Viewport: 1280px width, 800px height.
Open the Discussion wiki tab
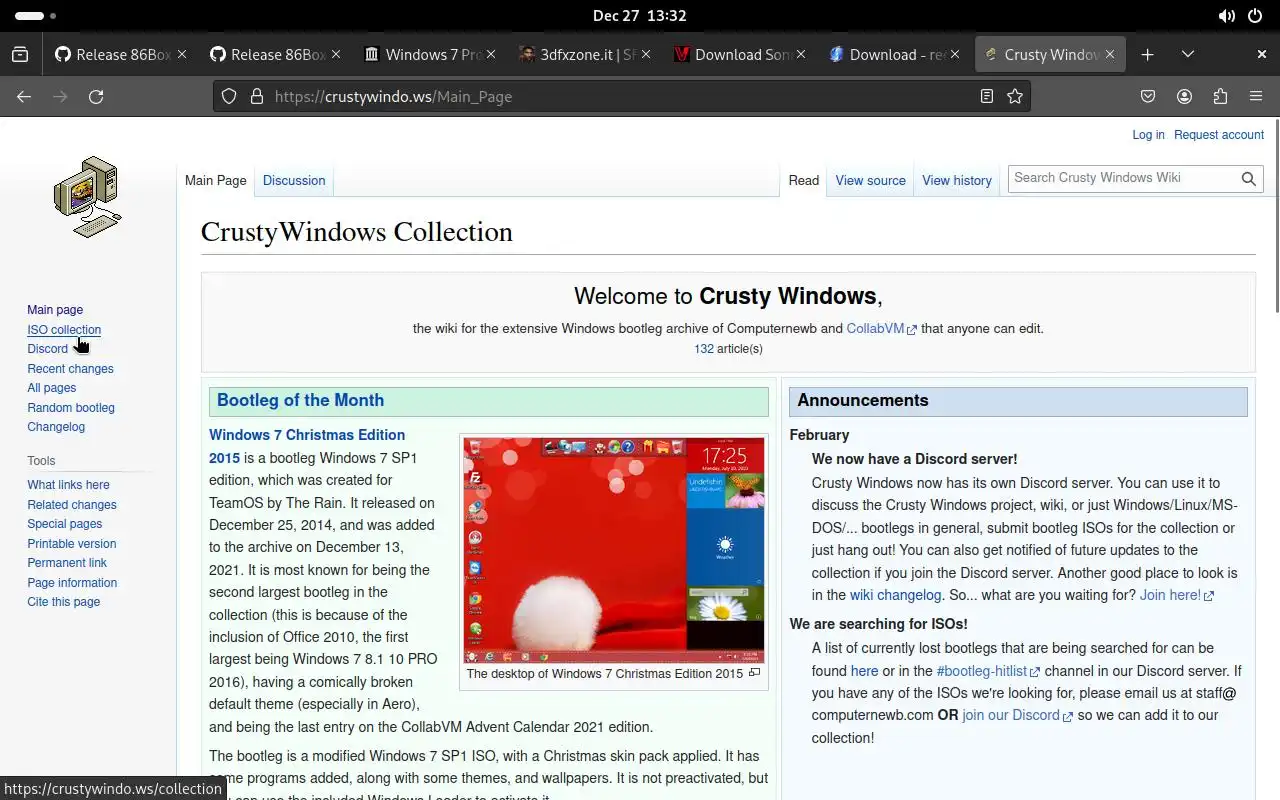point(294,180)
